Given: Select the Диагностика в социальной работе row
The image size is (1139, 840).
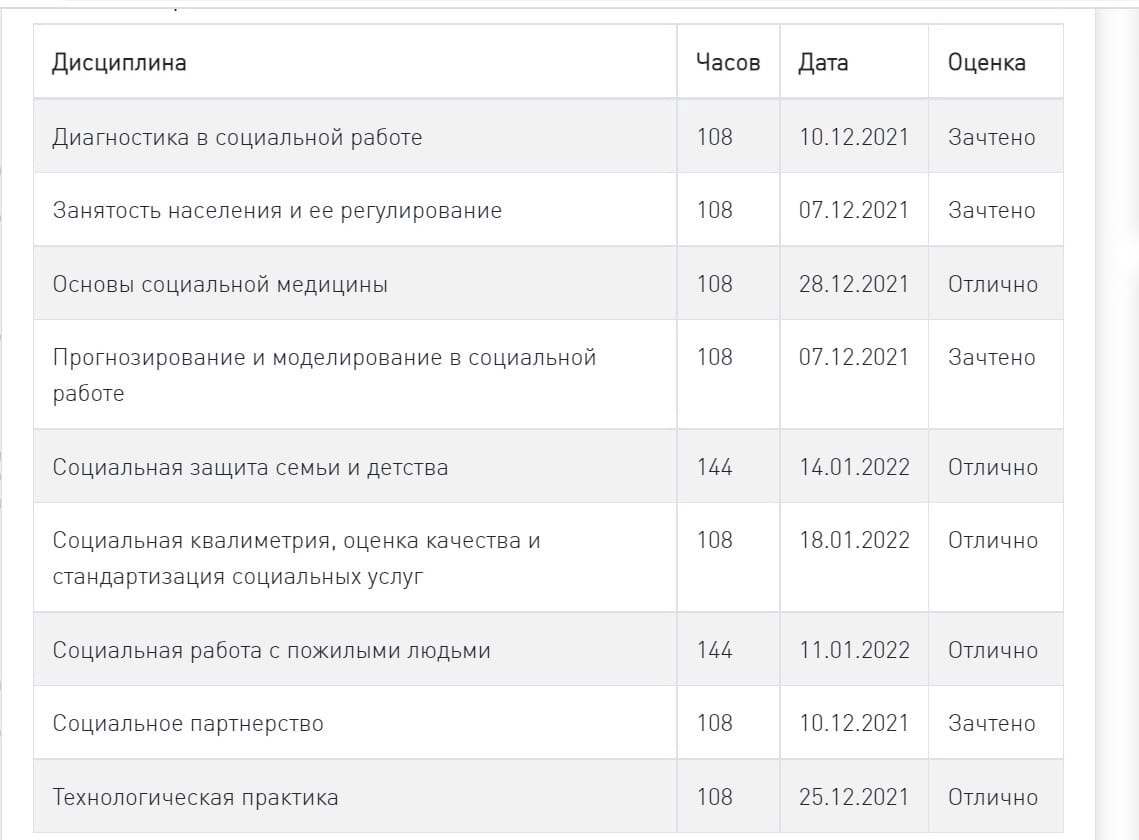Looking at the screenshot, I should [x=237, y=137].
